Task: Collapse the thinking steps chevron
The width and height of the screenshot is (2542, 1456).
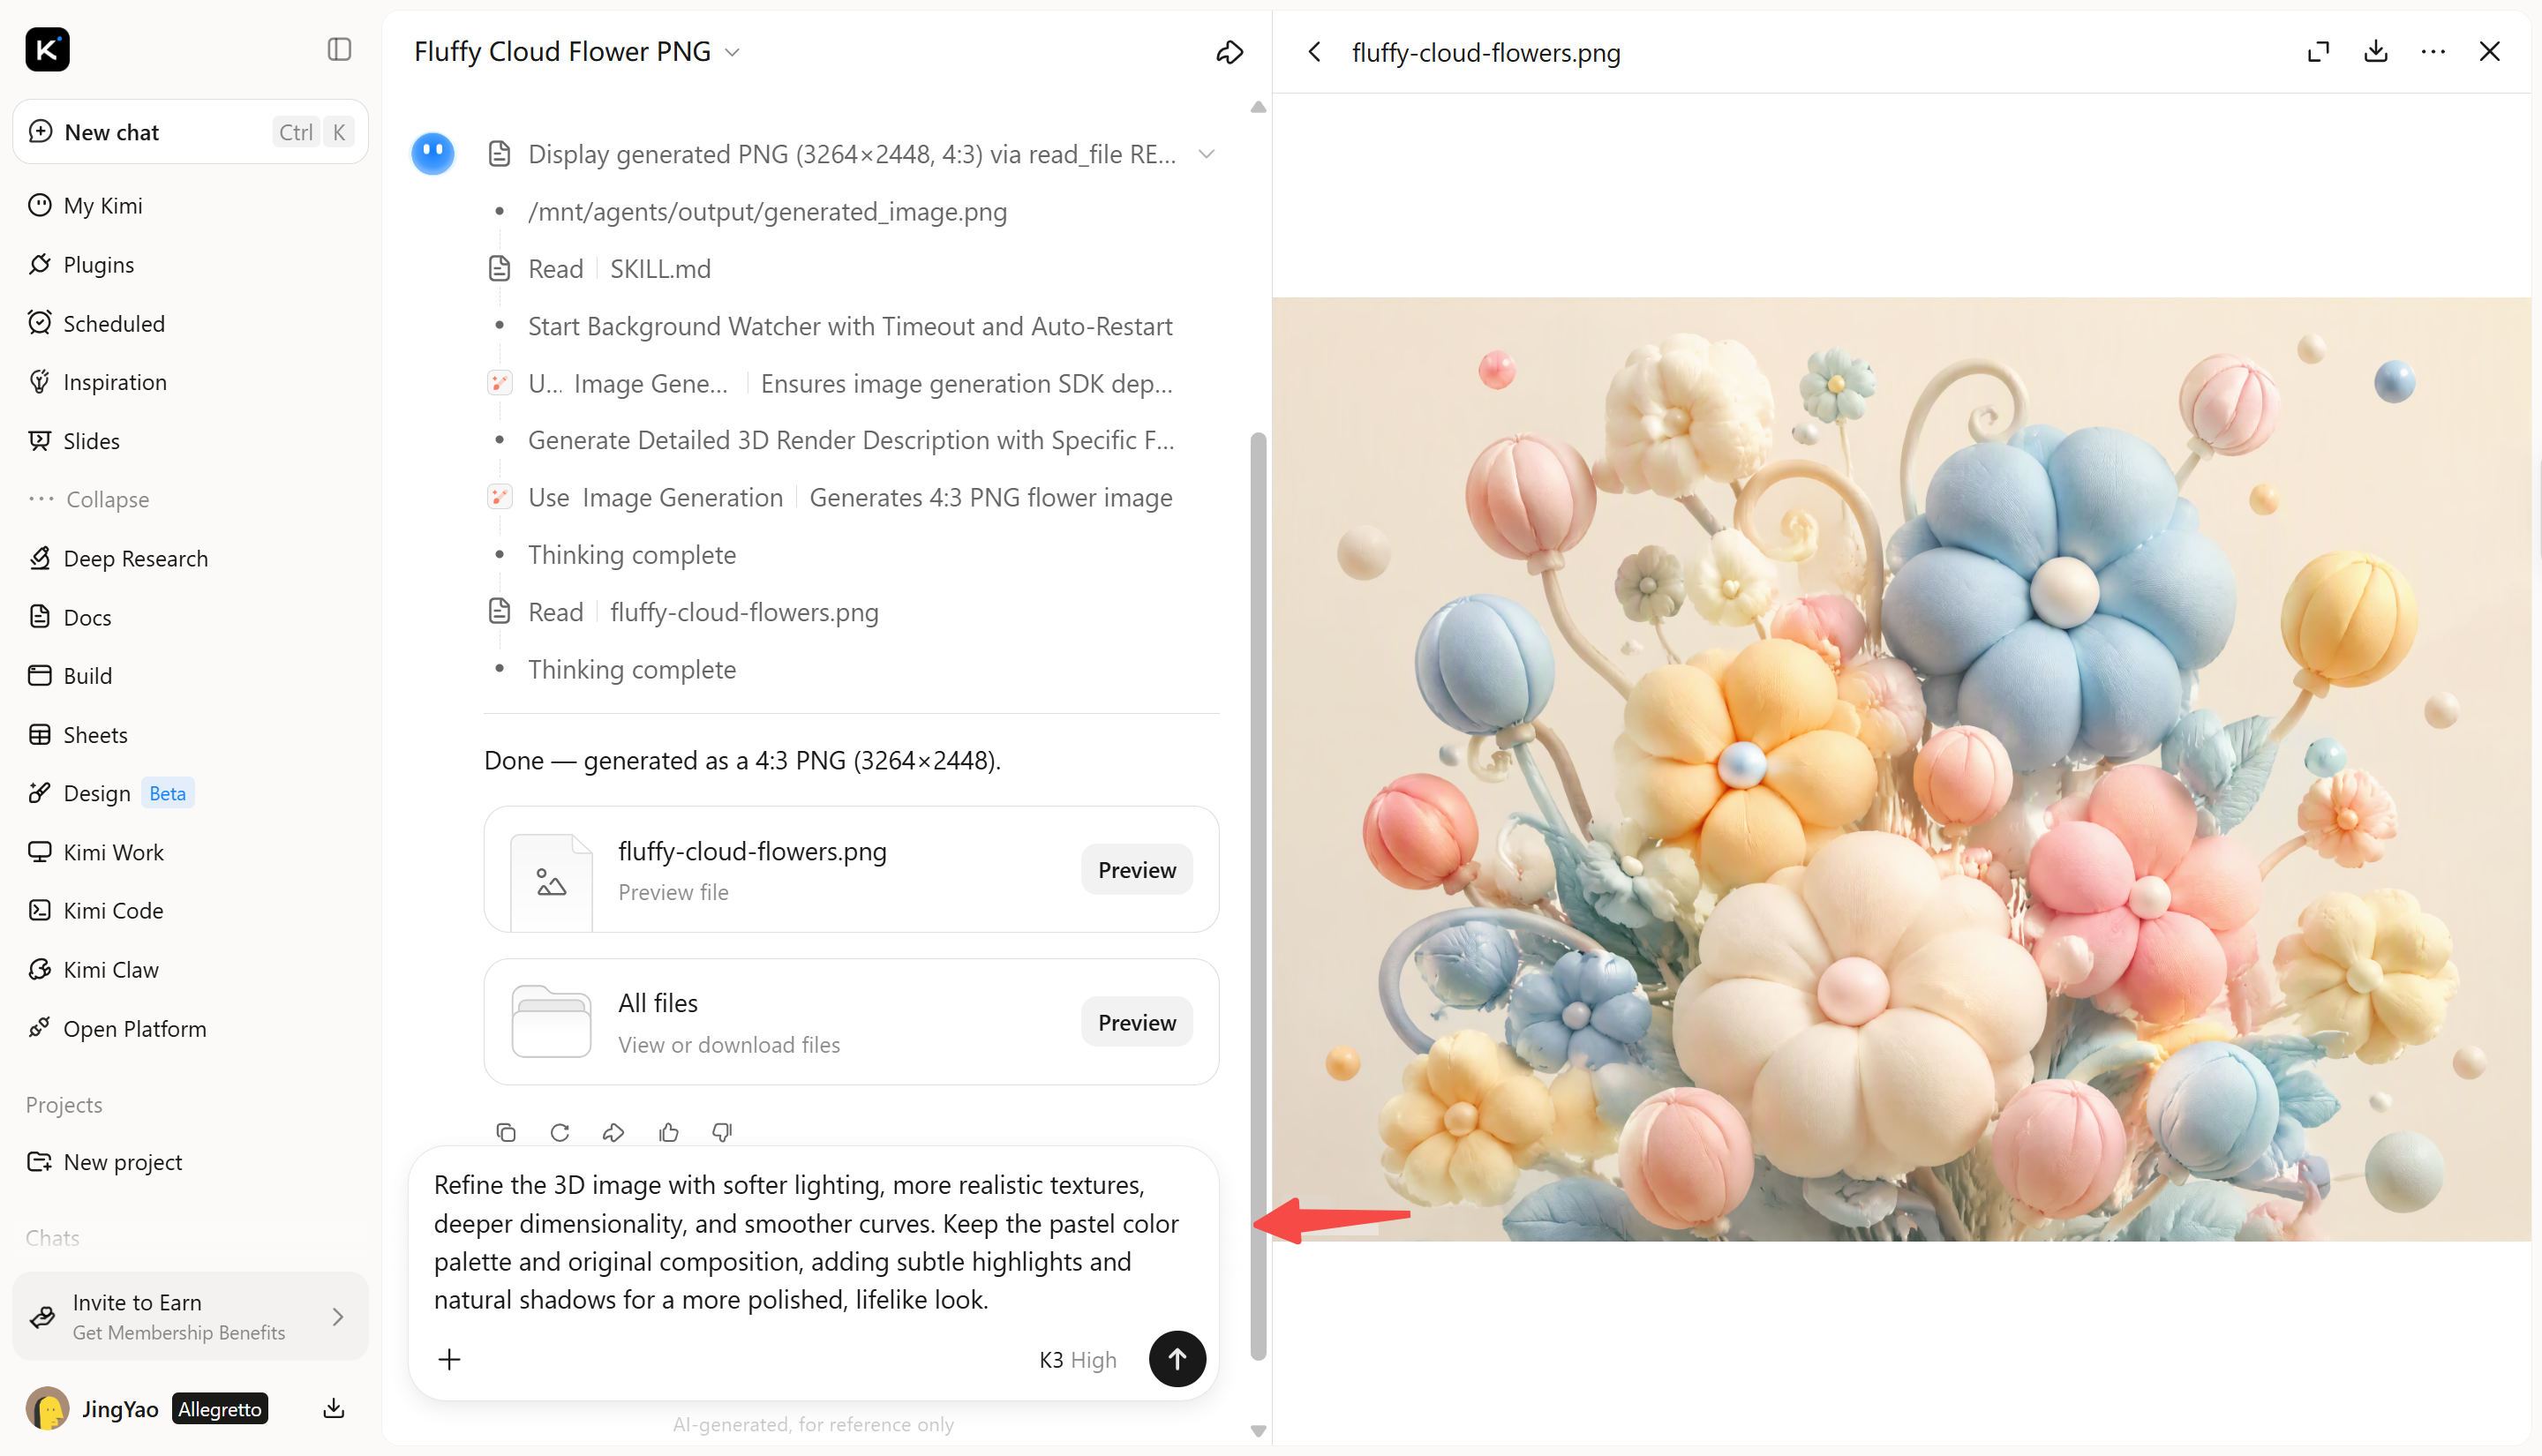Action: point(1207,154)
